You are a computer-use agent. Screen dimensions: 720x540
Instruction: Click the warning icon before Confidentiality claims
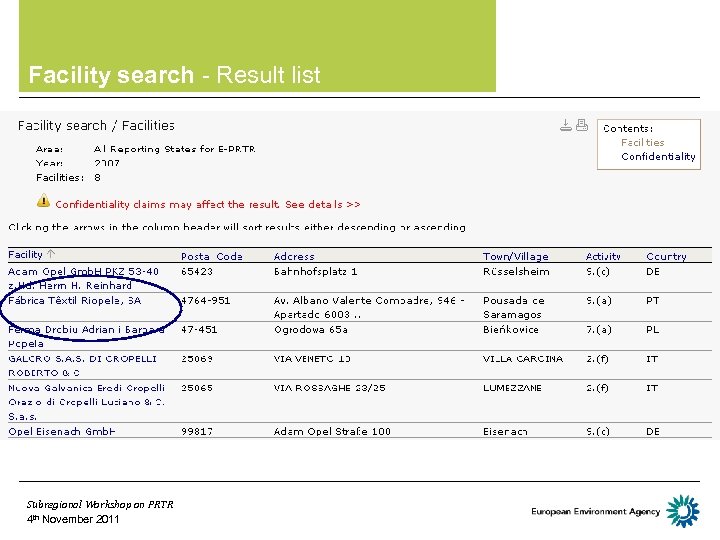pos(43,201)
